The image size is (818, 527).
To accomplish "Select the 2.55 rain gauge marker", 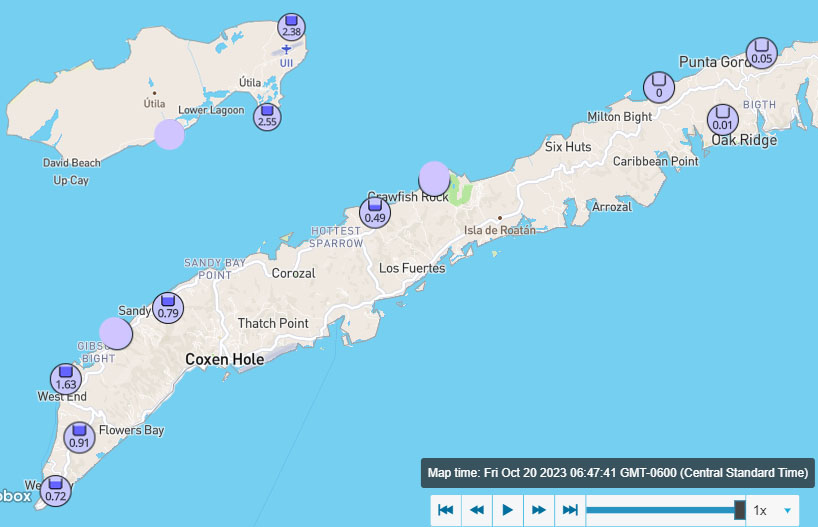I will tap(267, 116).
